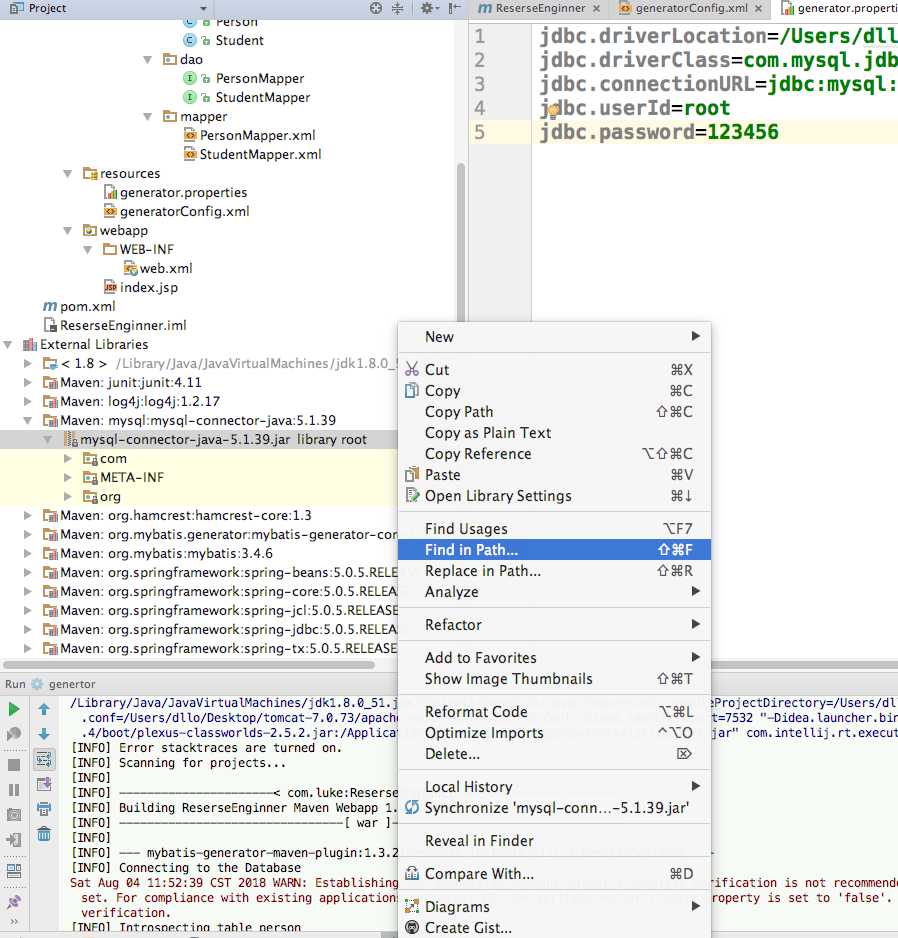The width and height of the screenshot is (898, 938).
Task: Open the New submenu
Action: pyautogui.click(x=554, y=337)
